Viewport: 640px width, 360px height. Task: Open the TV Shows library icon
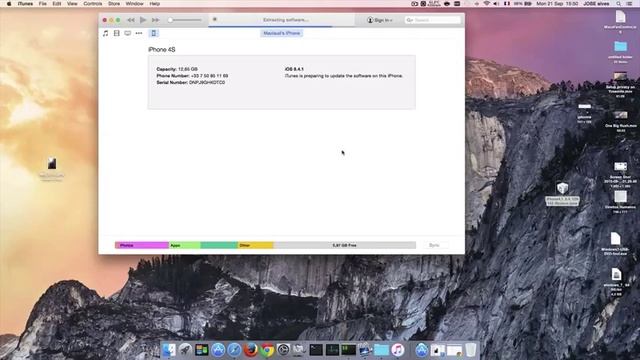[128, 33]
